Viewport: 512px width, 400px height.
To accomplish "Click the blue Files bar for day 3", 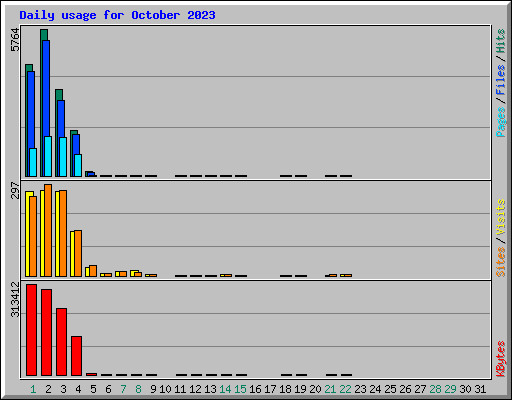I will point(61,119).
